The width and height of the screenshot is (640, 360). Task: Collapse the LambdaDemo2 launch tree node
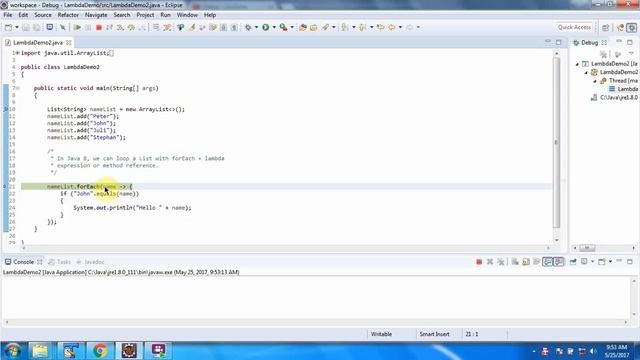coord(577,64)
